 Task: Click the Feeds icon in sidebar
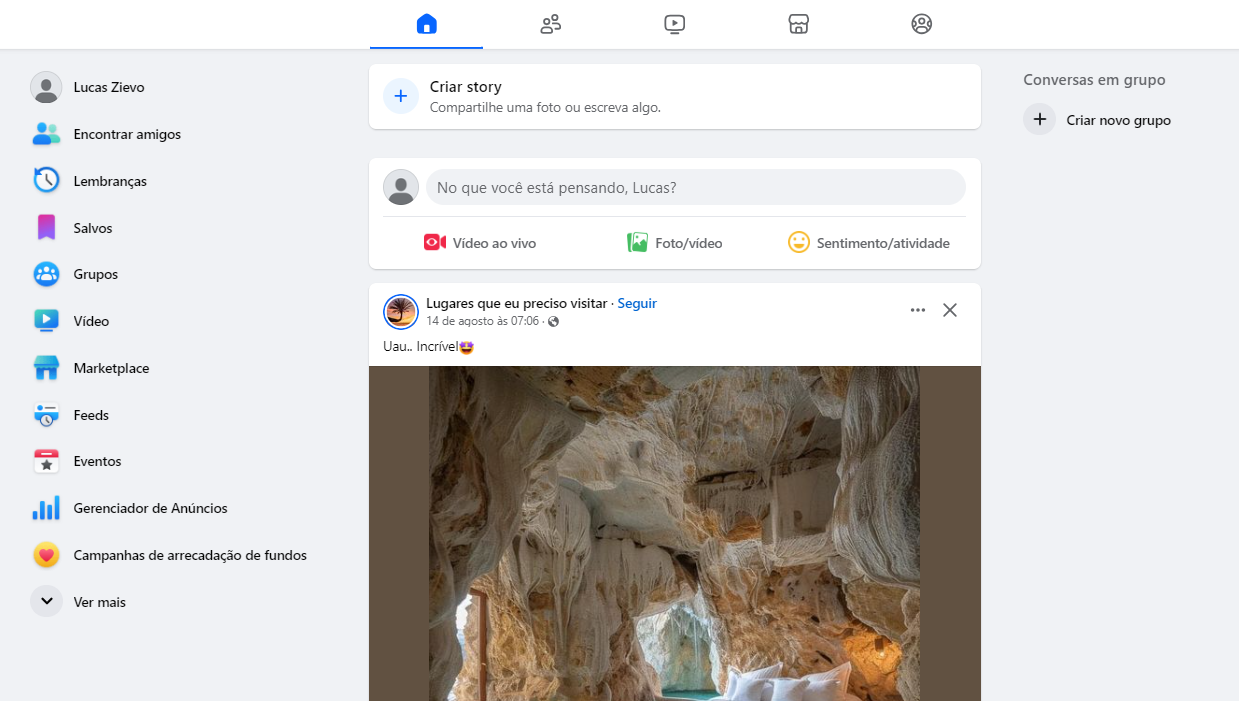tap(46, 415)
